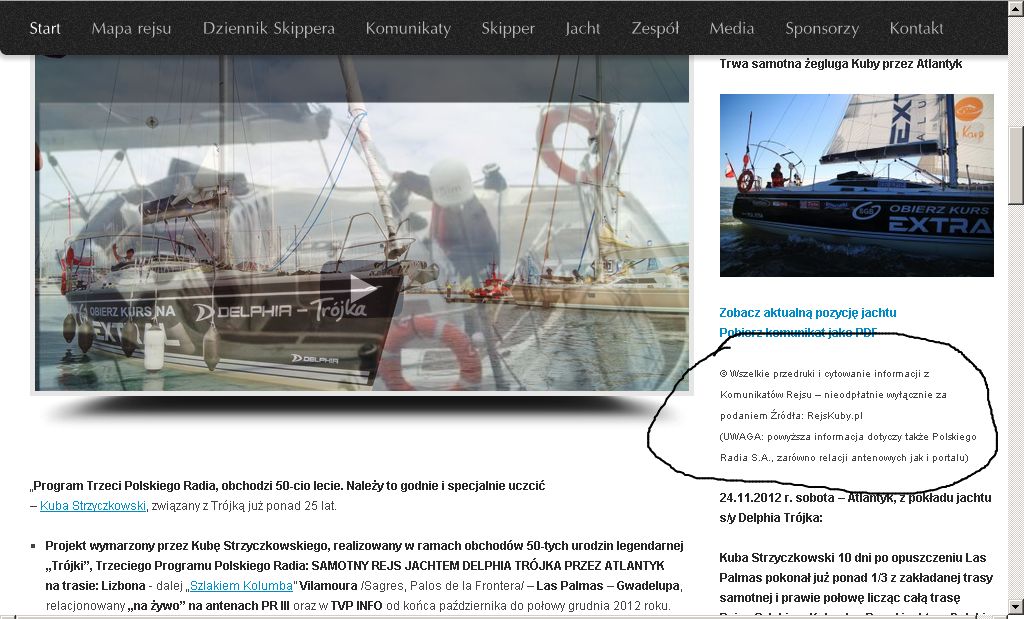The image size is (1024, 619).
Task: Click text SAMOTNY REJS JACHTEM DELPHIA TRÓJKA
Action: tap(488, 565)
